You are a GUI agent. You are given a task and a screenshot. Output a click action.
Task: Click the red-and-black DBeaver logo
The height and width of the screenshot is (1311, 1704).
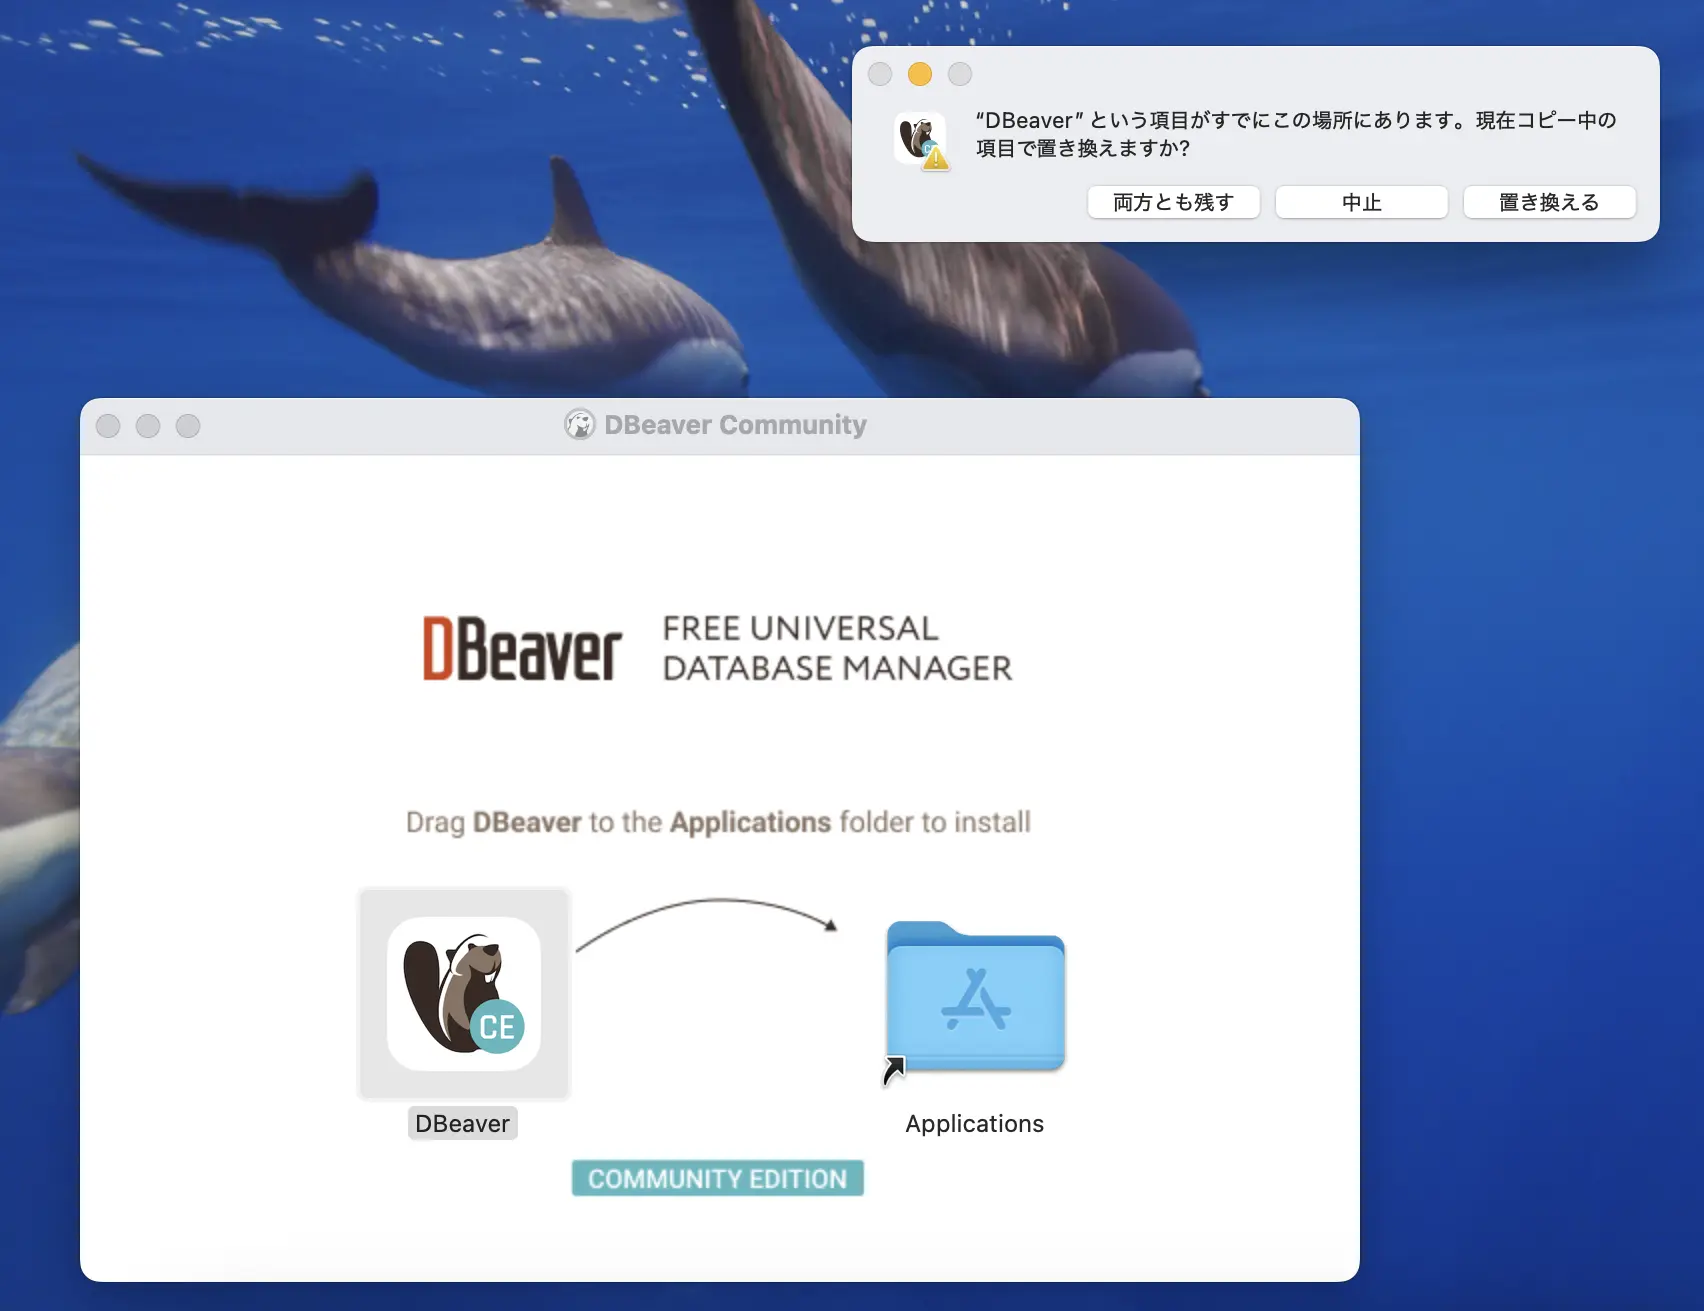tap(522, 649)
